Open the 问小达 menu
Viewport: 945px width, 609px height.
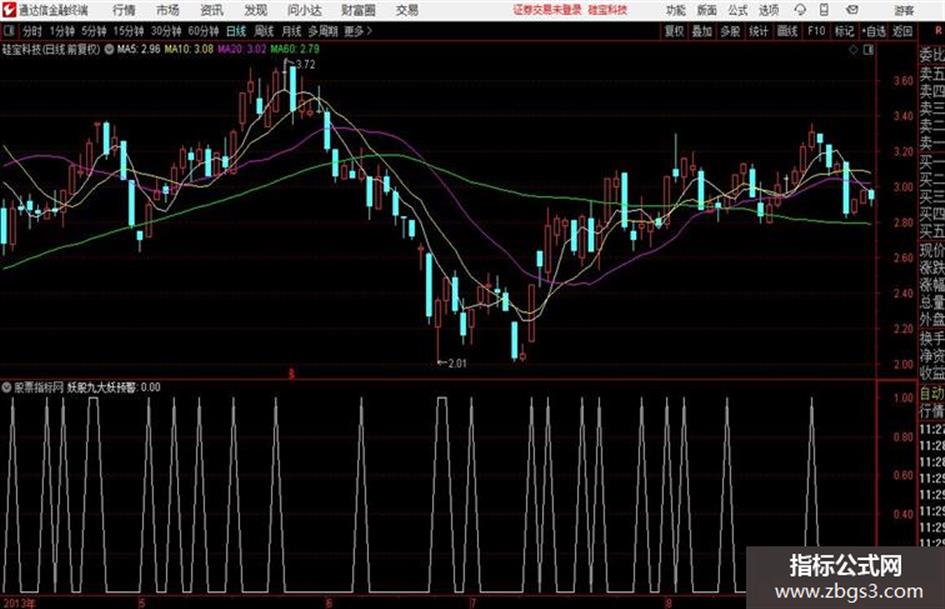click(304, 10)
